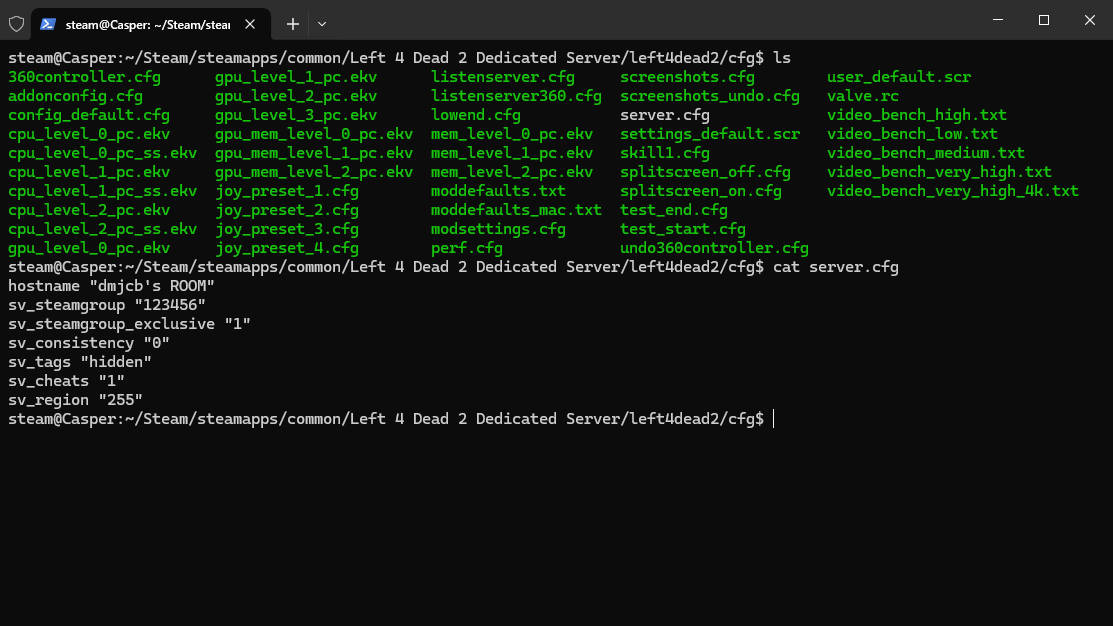
Task: Expand the new tab profile dropdown
Action: click(x=322, y=24)
